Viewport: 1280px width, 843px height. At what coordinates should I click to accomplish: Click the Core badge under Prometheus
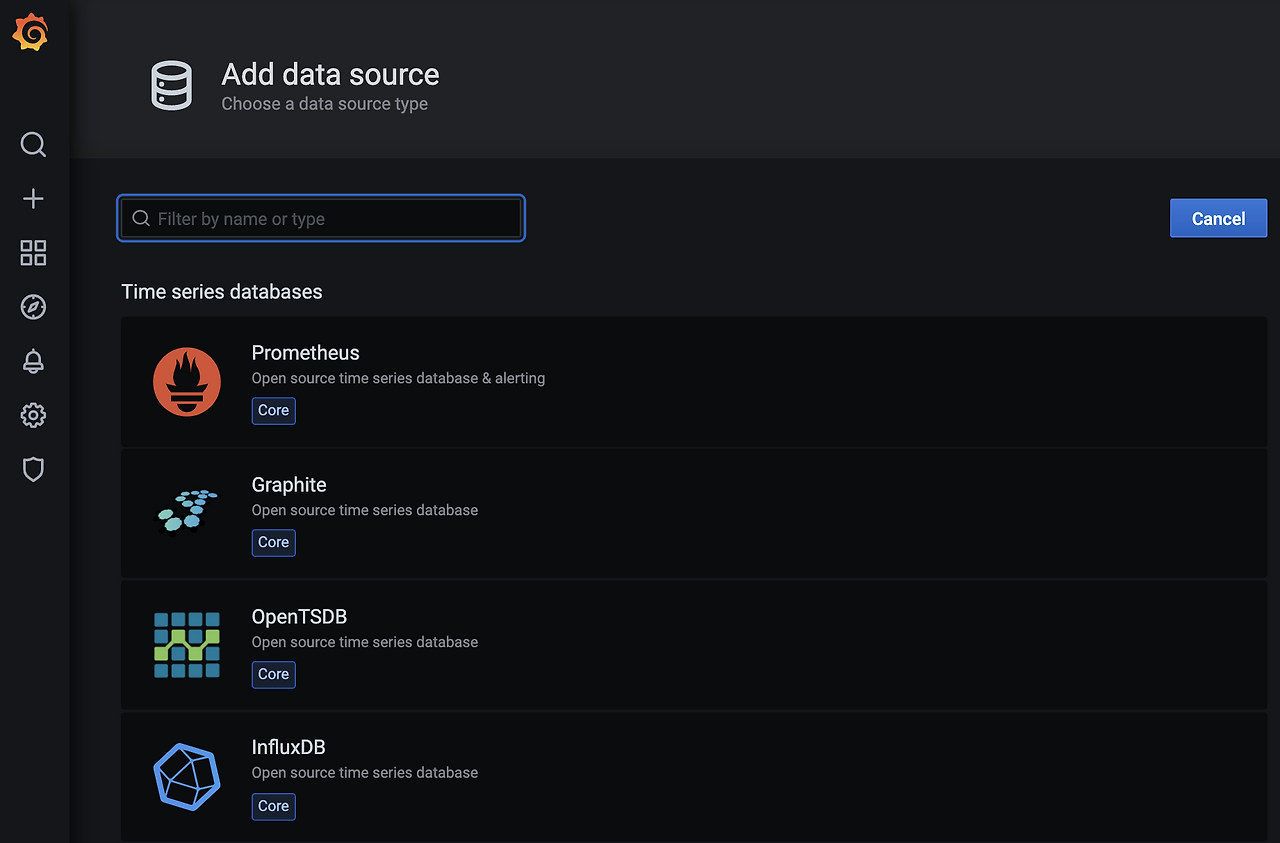point(273,411)
